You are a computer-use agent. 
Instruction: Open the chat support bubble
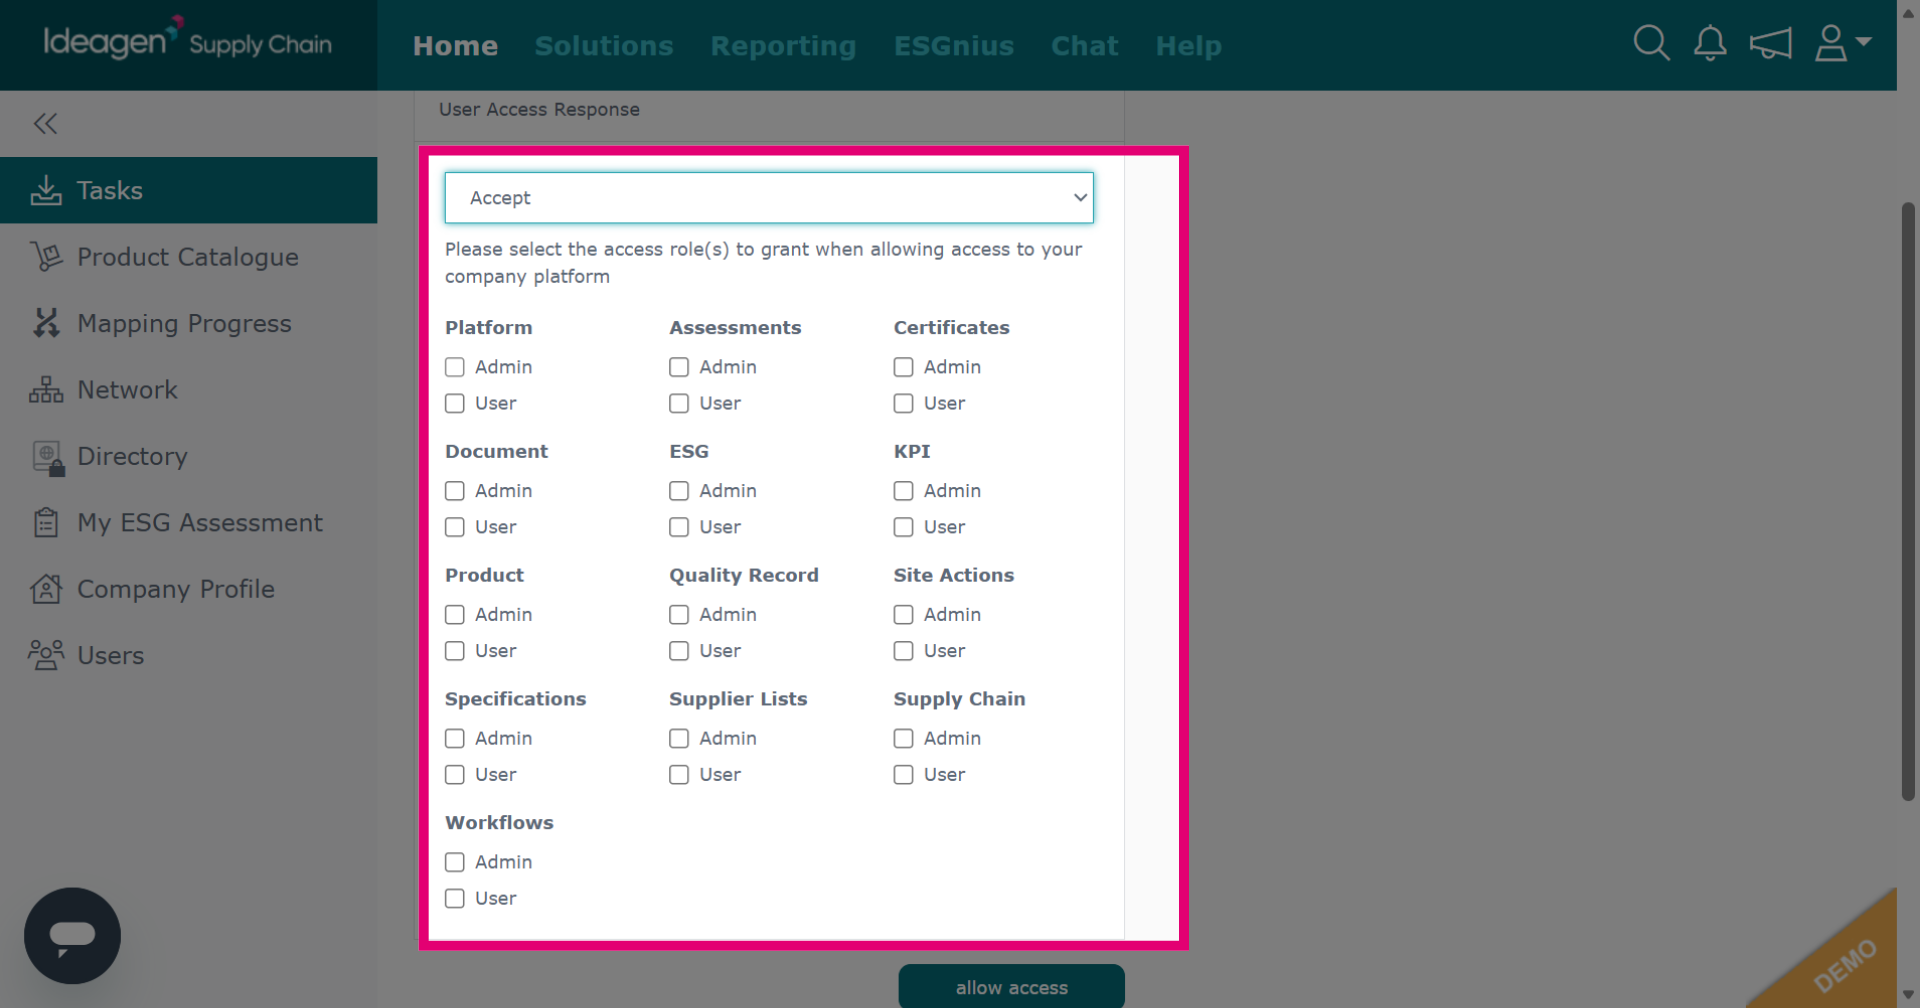[x=72, y=935]
